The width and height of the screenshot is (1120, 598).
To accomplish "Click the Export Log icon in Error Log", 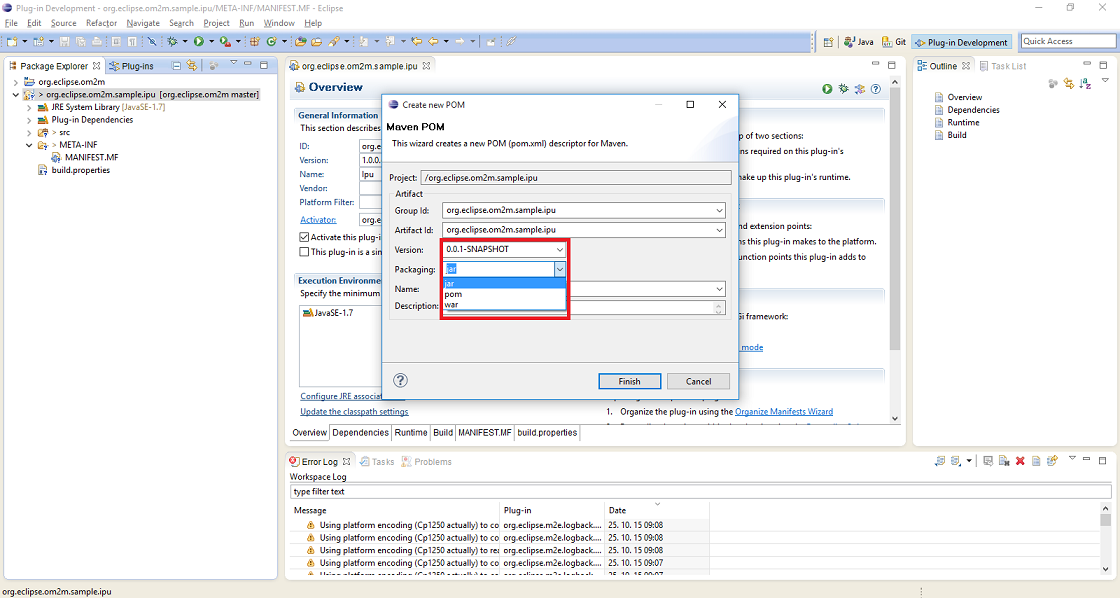I will click(940, 461).
